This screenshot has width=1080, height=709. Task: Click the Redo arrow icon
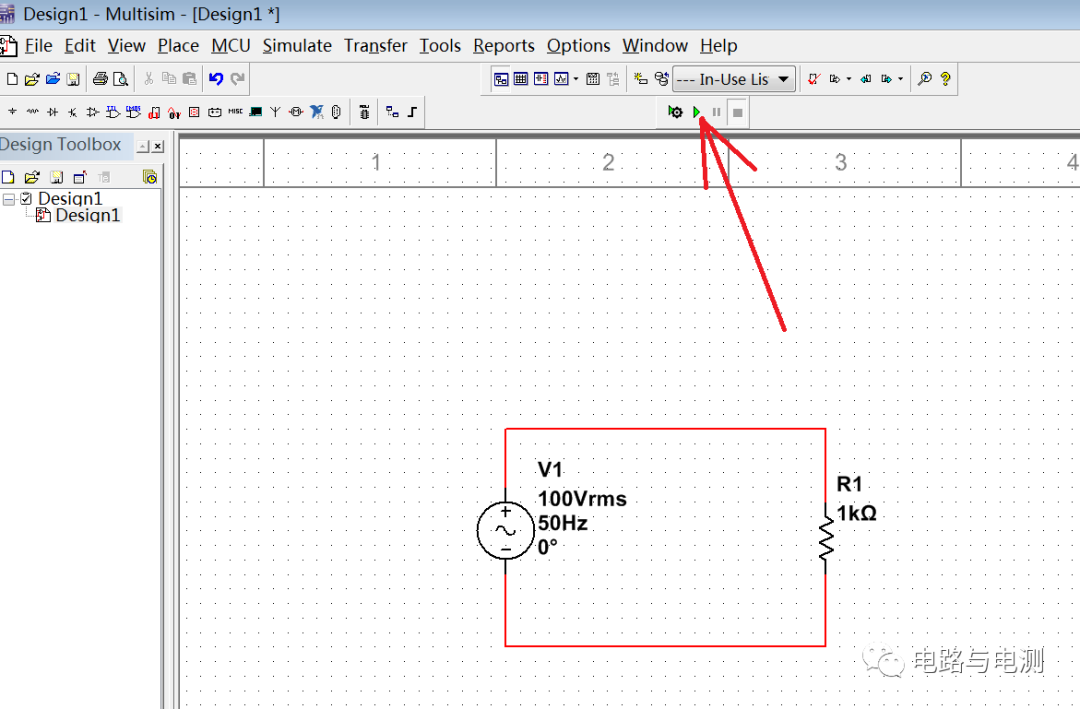tap(238, 79)
